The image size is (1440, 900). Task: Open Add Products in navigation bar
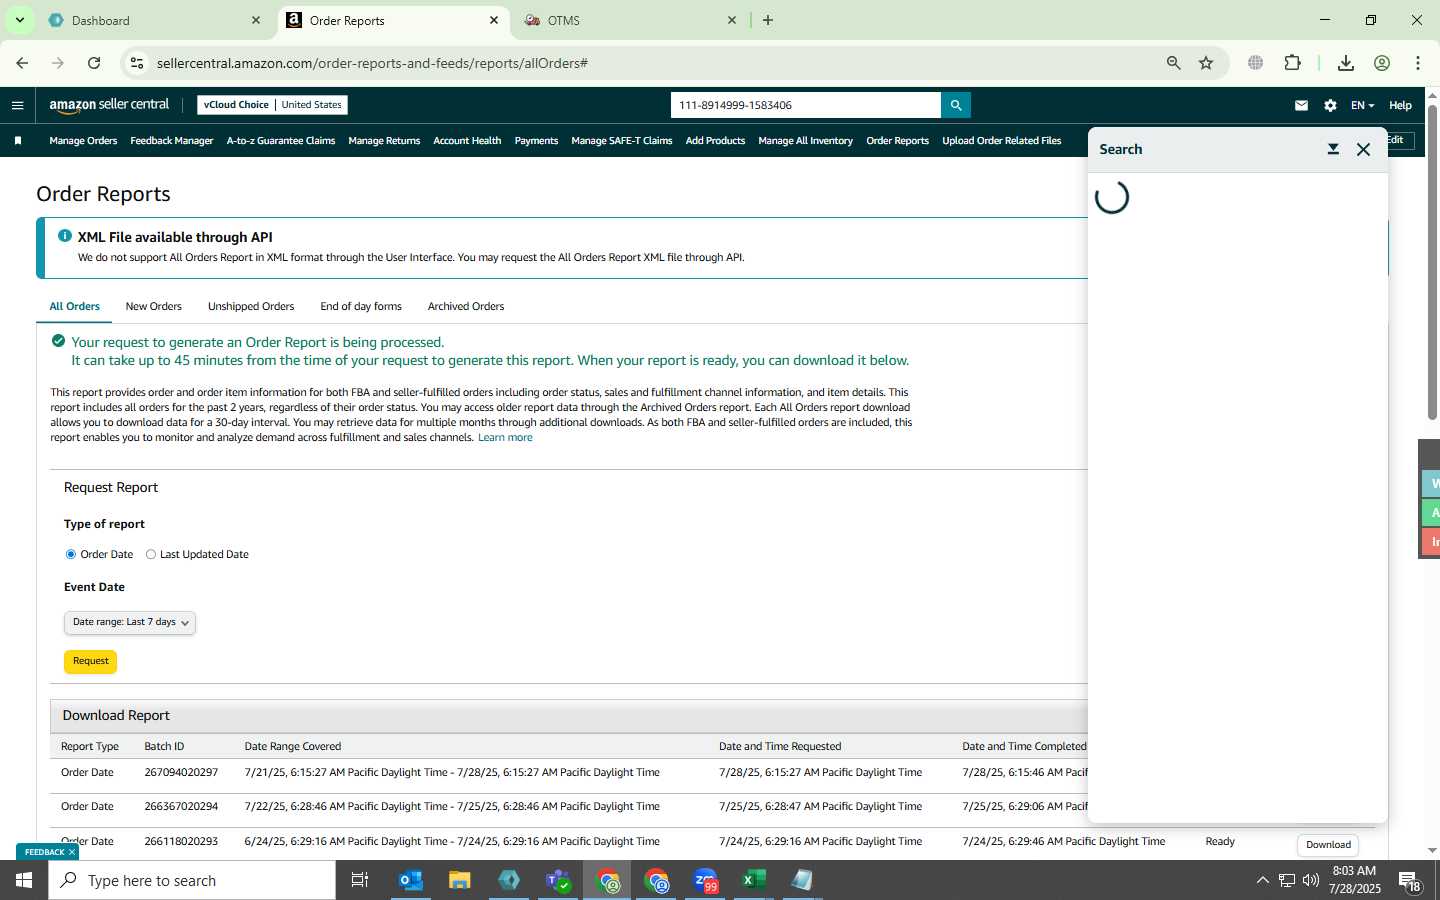point(715,141)
